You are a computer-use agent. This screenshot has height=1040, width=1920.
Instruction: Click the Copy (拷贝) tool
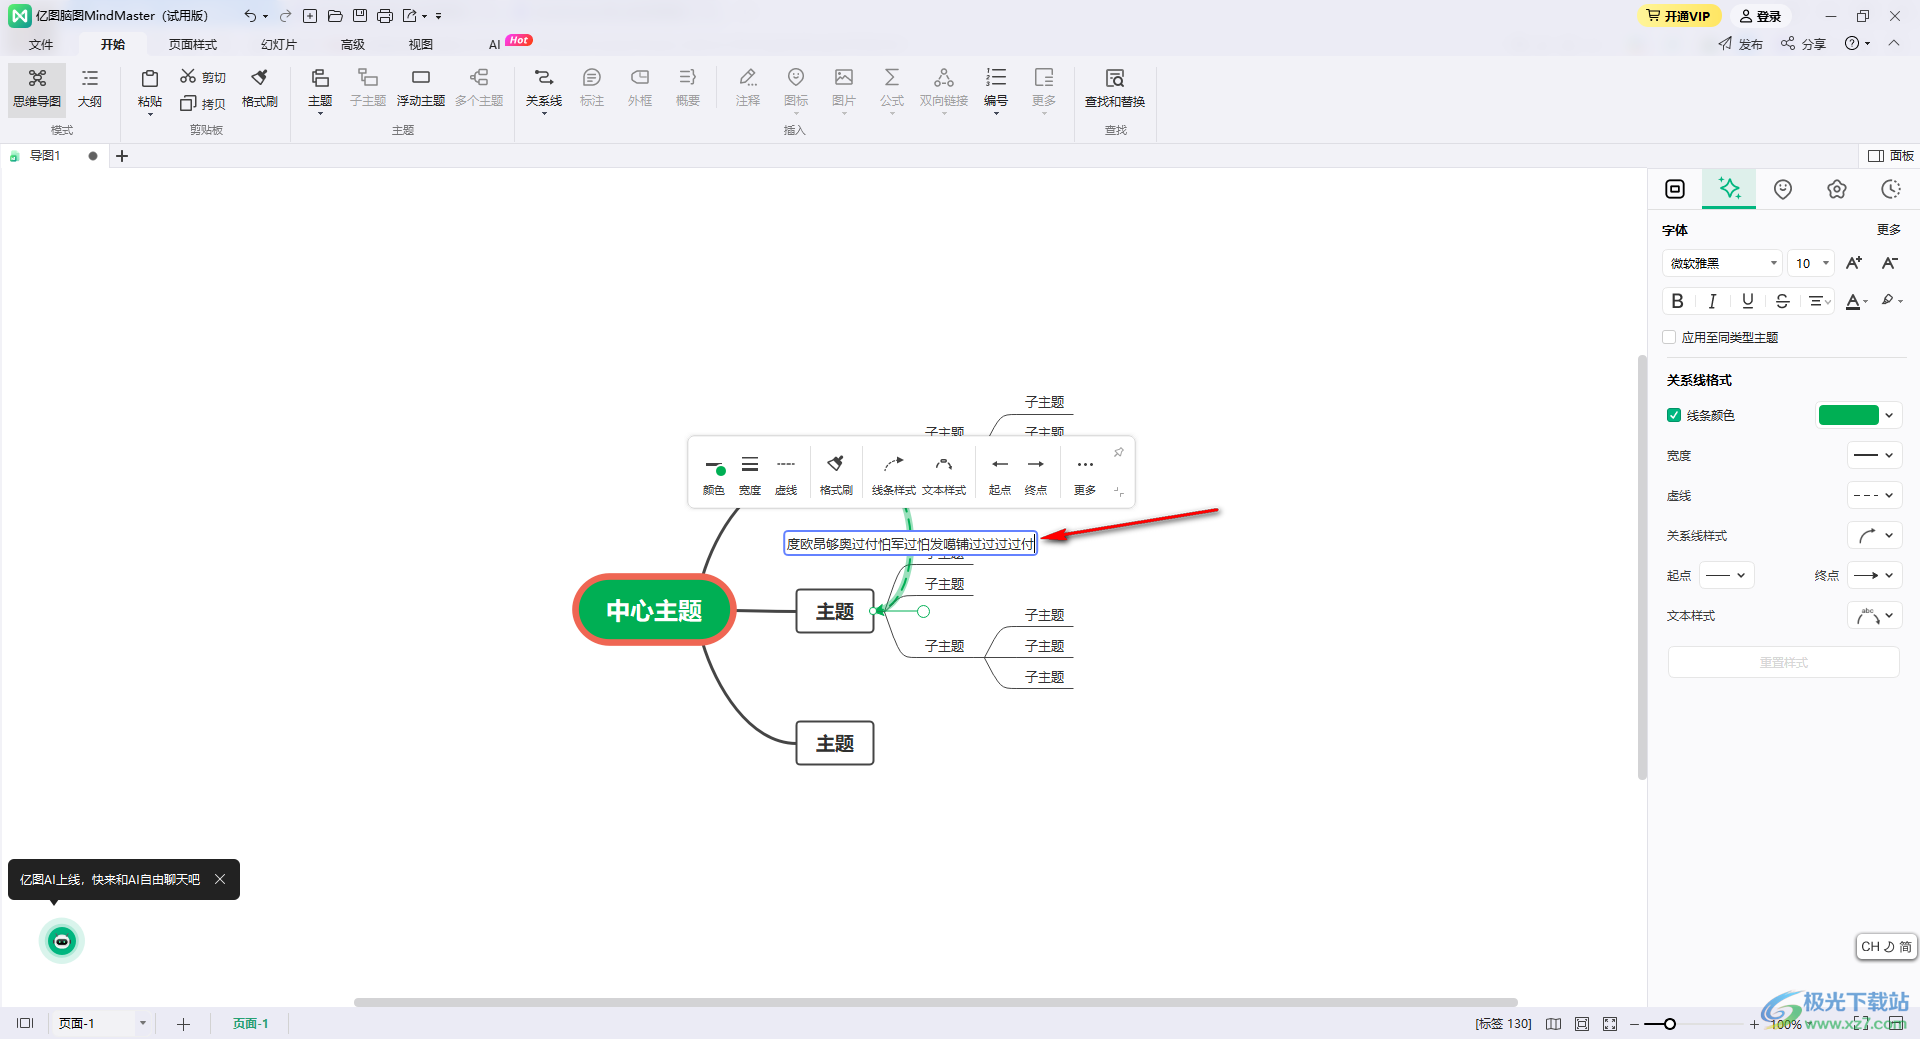coord(203,103)
